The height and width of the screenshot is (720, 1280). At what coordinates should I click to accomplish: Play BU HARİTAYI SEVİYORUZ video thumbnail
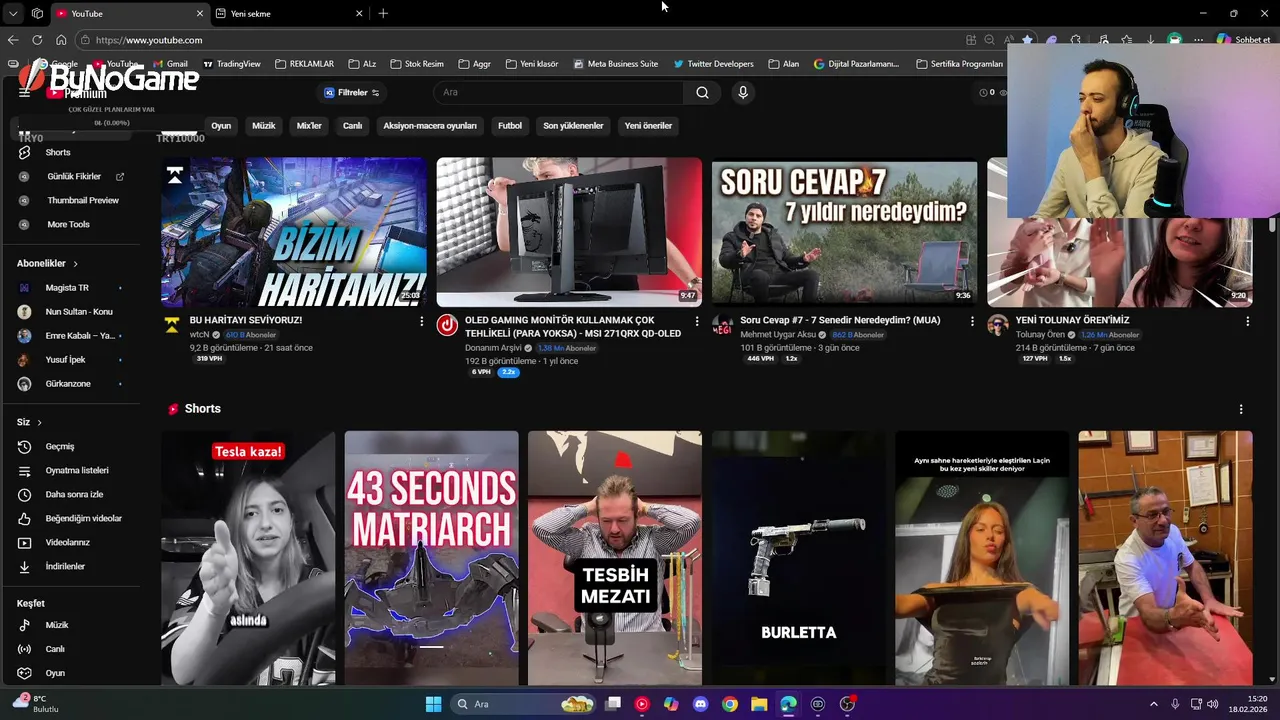294,232
